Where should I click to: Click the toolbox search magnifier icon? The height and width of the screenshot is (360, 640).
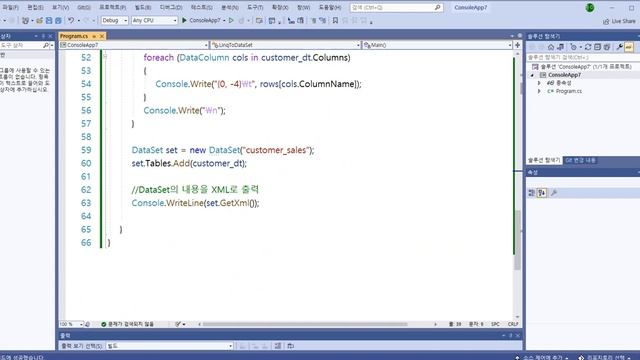click(46, 45)
